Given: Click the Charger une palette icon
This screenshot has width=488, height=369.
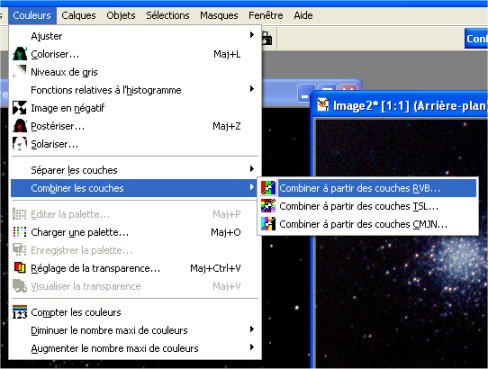Looking at the screenshot, I should tap(19, 232).
